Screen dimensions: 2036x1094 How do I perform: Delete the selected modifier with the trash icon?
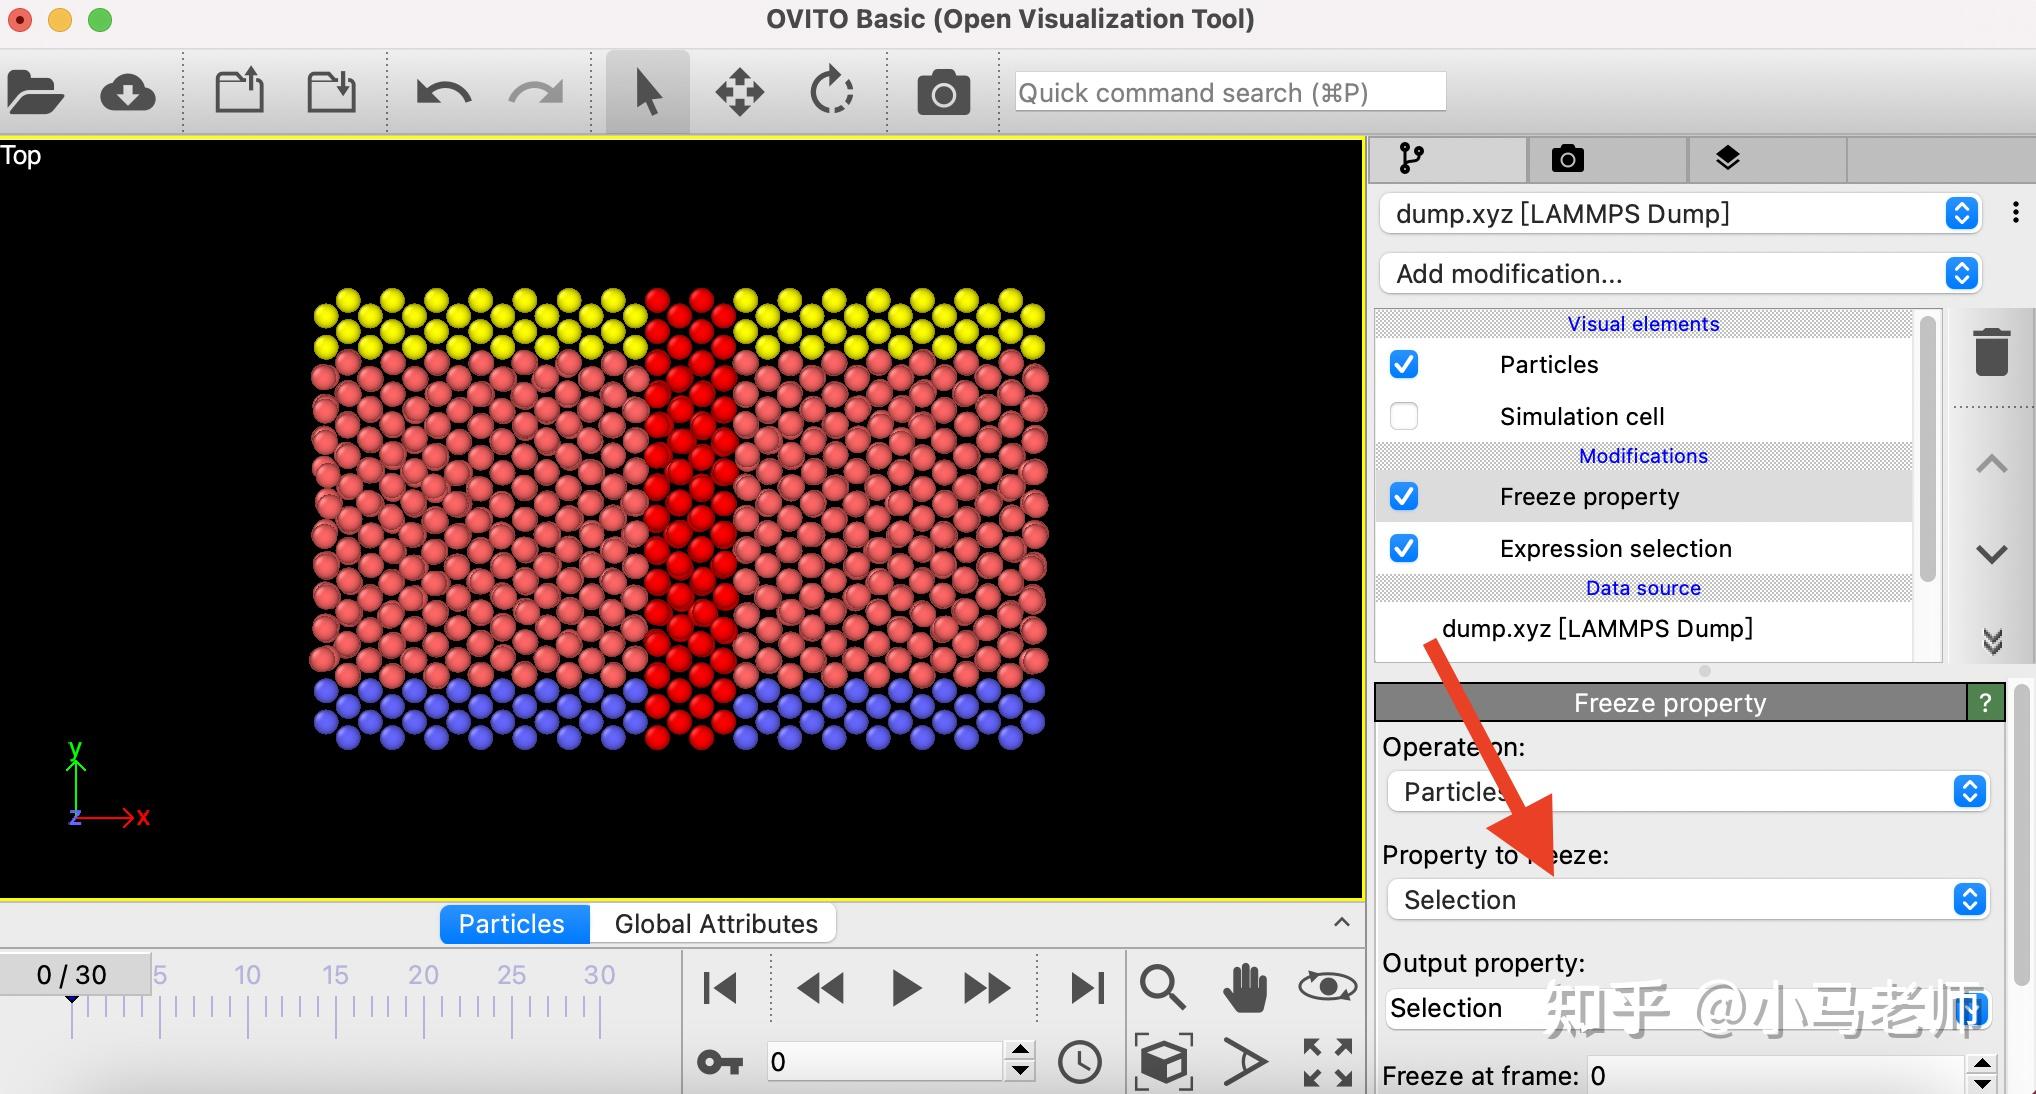[x=1991, y=352]
